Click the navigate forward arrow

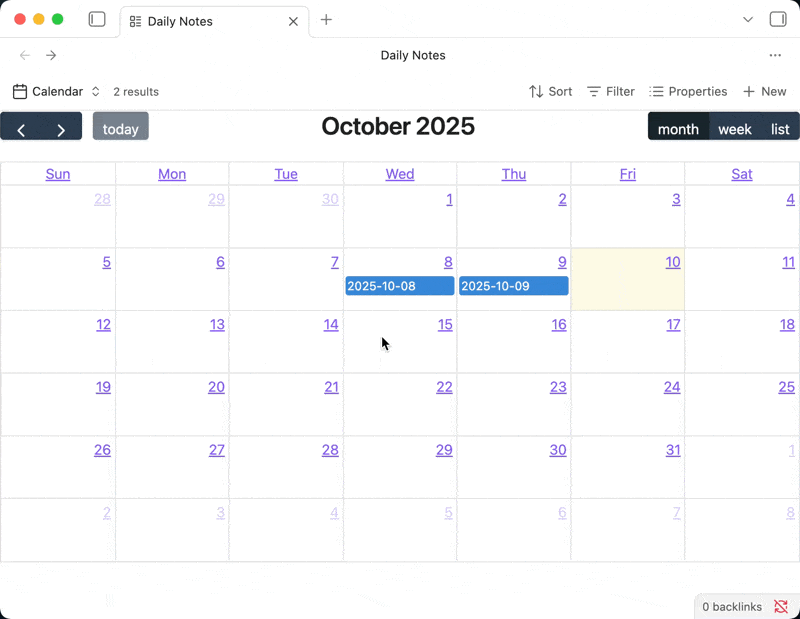tap(51, 56)
